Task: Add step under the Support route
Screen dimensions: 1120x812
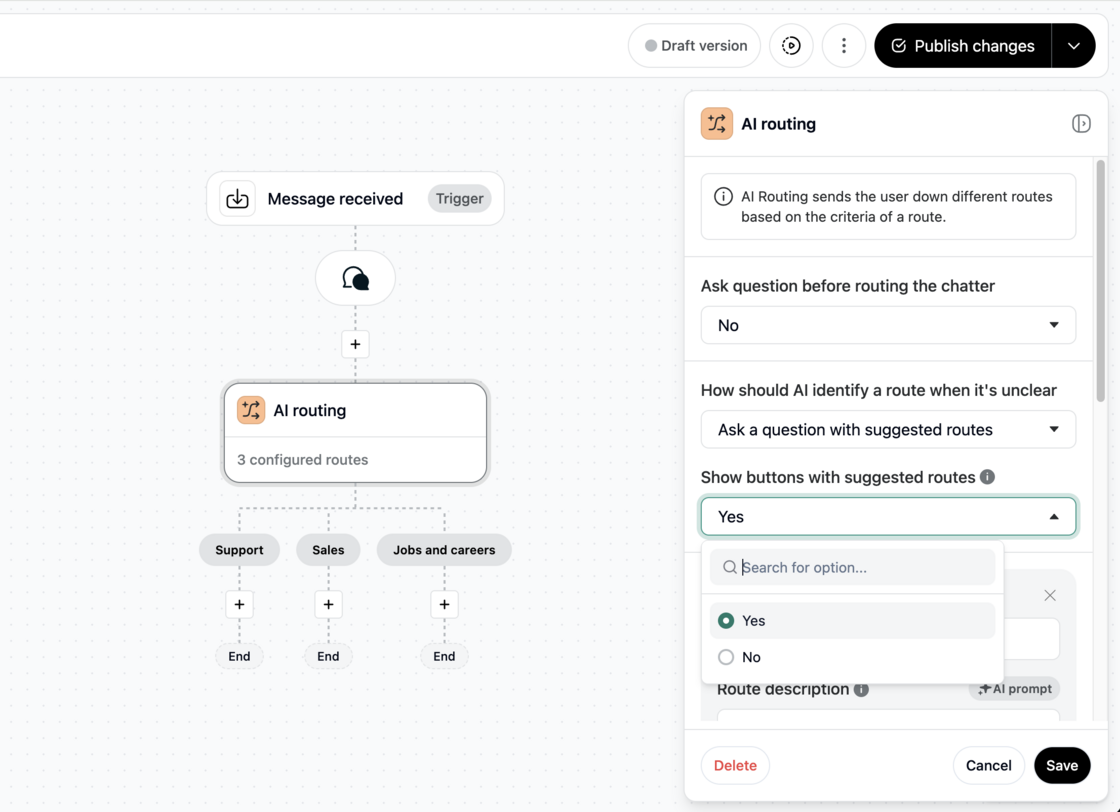Action: (239, 605)
